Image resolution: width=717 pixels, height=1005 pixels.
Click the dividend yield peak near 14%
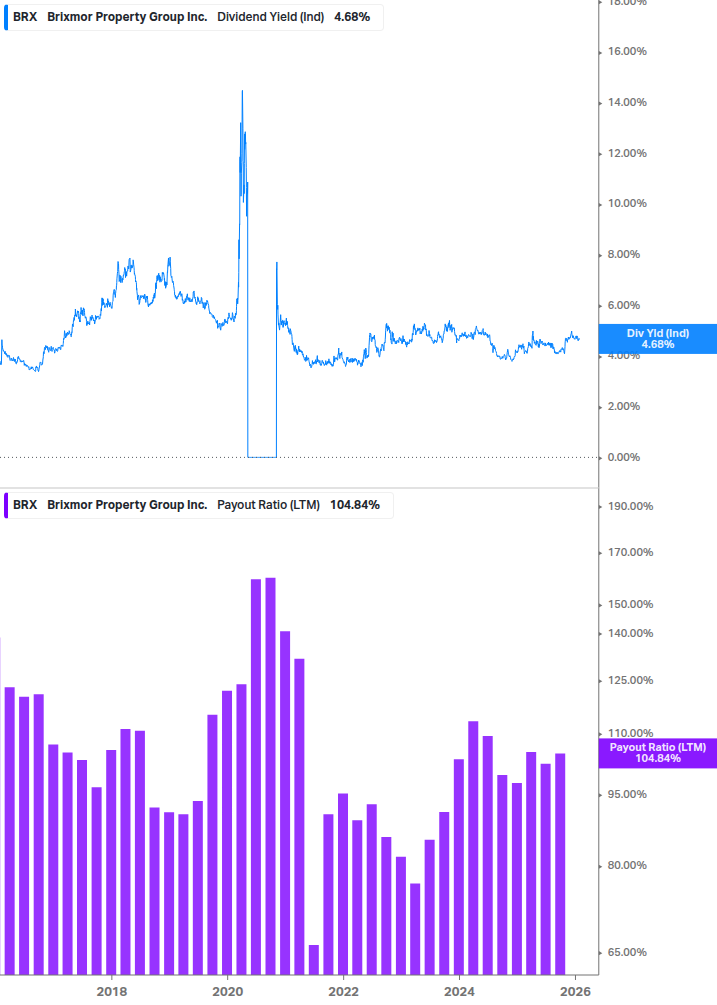pyautogui.click(x=242, y=92)
